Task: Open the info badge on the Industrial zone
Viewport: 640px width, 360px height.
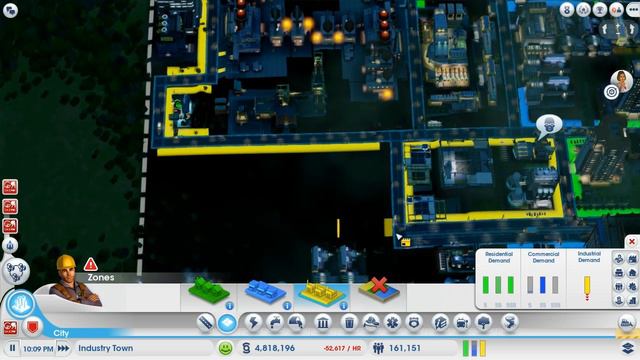Action: [x=343, y=305]
